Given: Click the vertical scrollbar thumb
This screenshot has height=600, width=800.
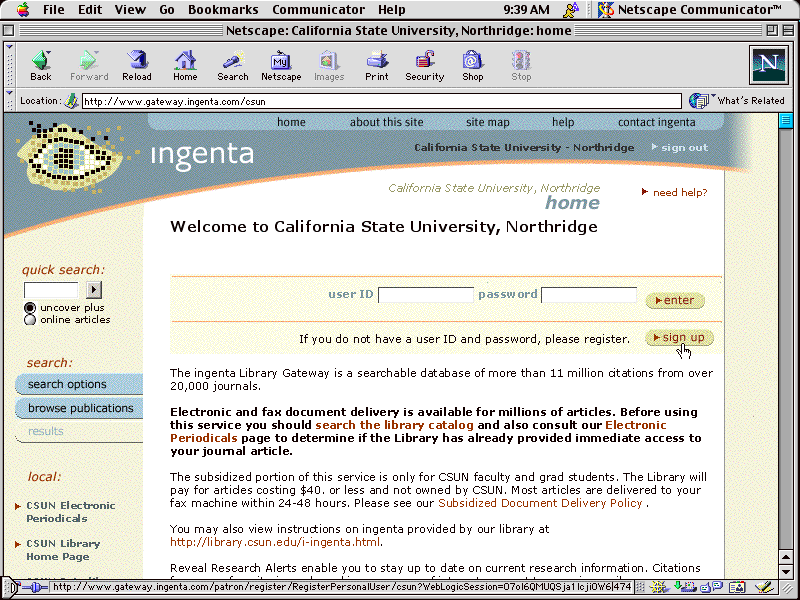Looking at the screenshot, I should (786, 121).
